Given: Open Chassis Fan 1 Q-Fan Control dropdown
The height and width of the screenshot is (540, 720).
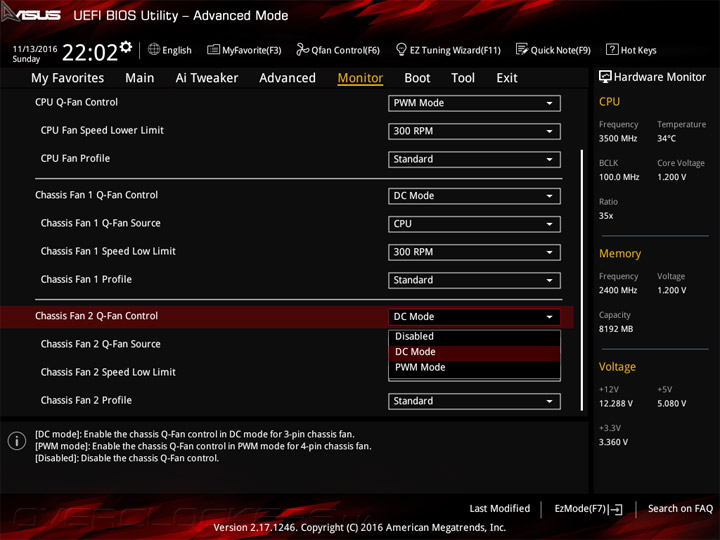Looking at the screenshot, I should pyautogui.click(x=474, y=196).
